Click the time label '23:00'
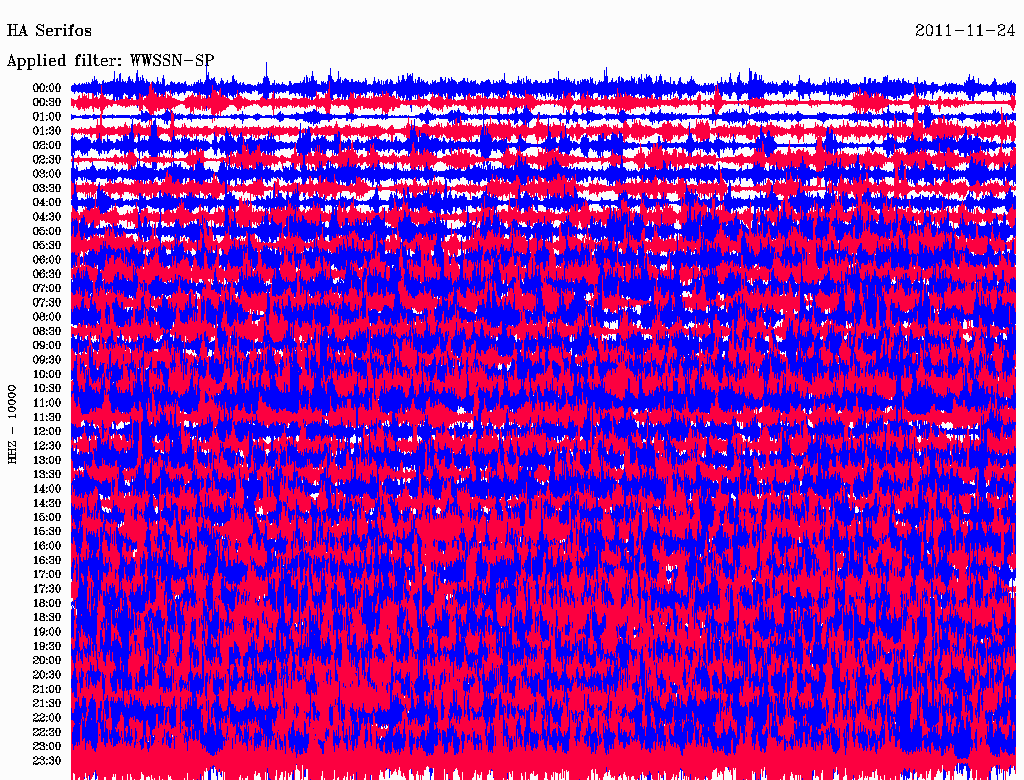 click(x=47, y=747)
